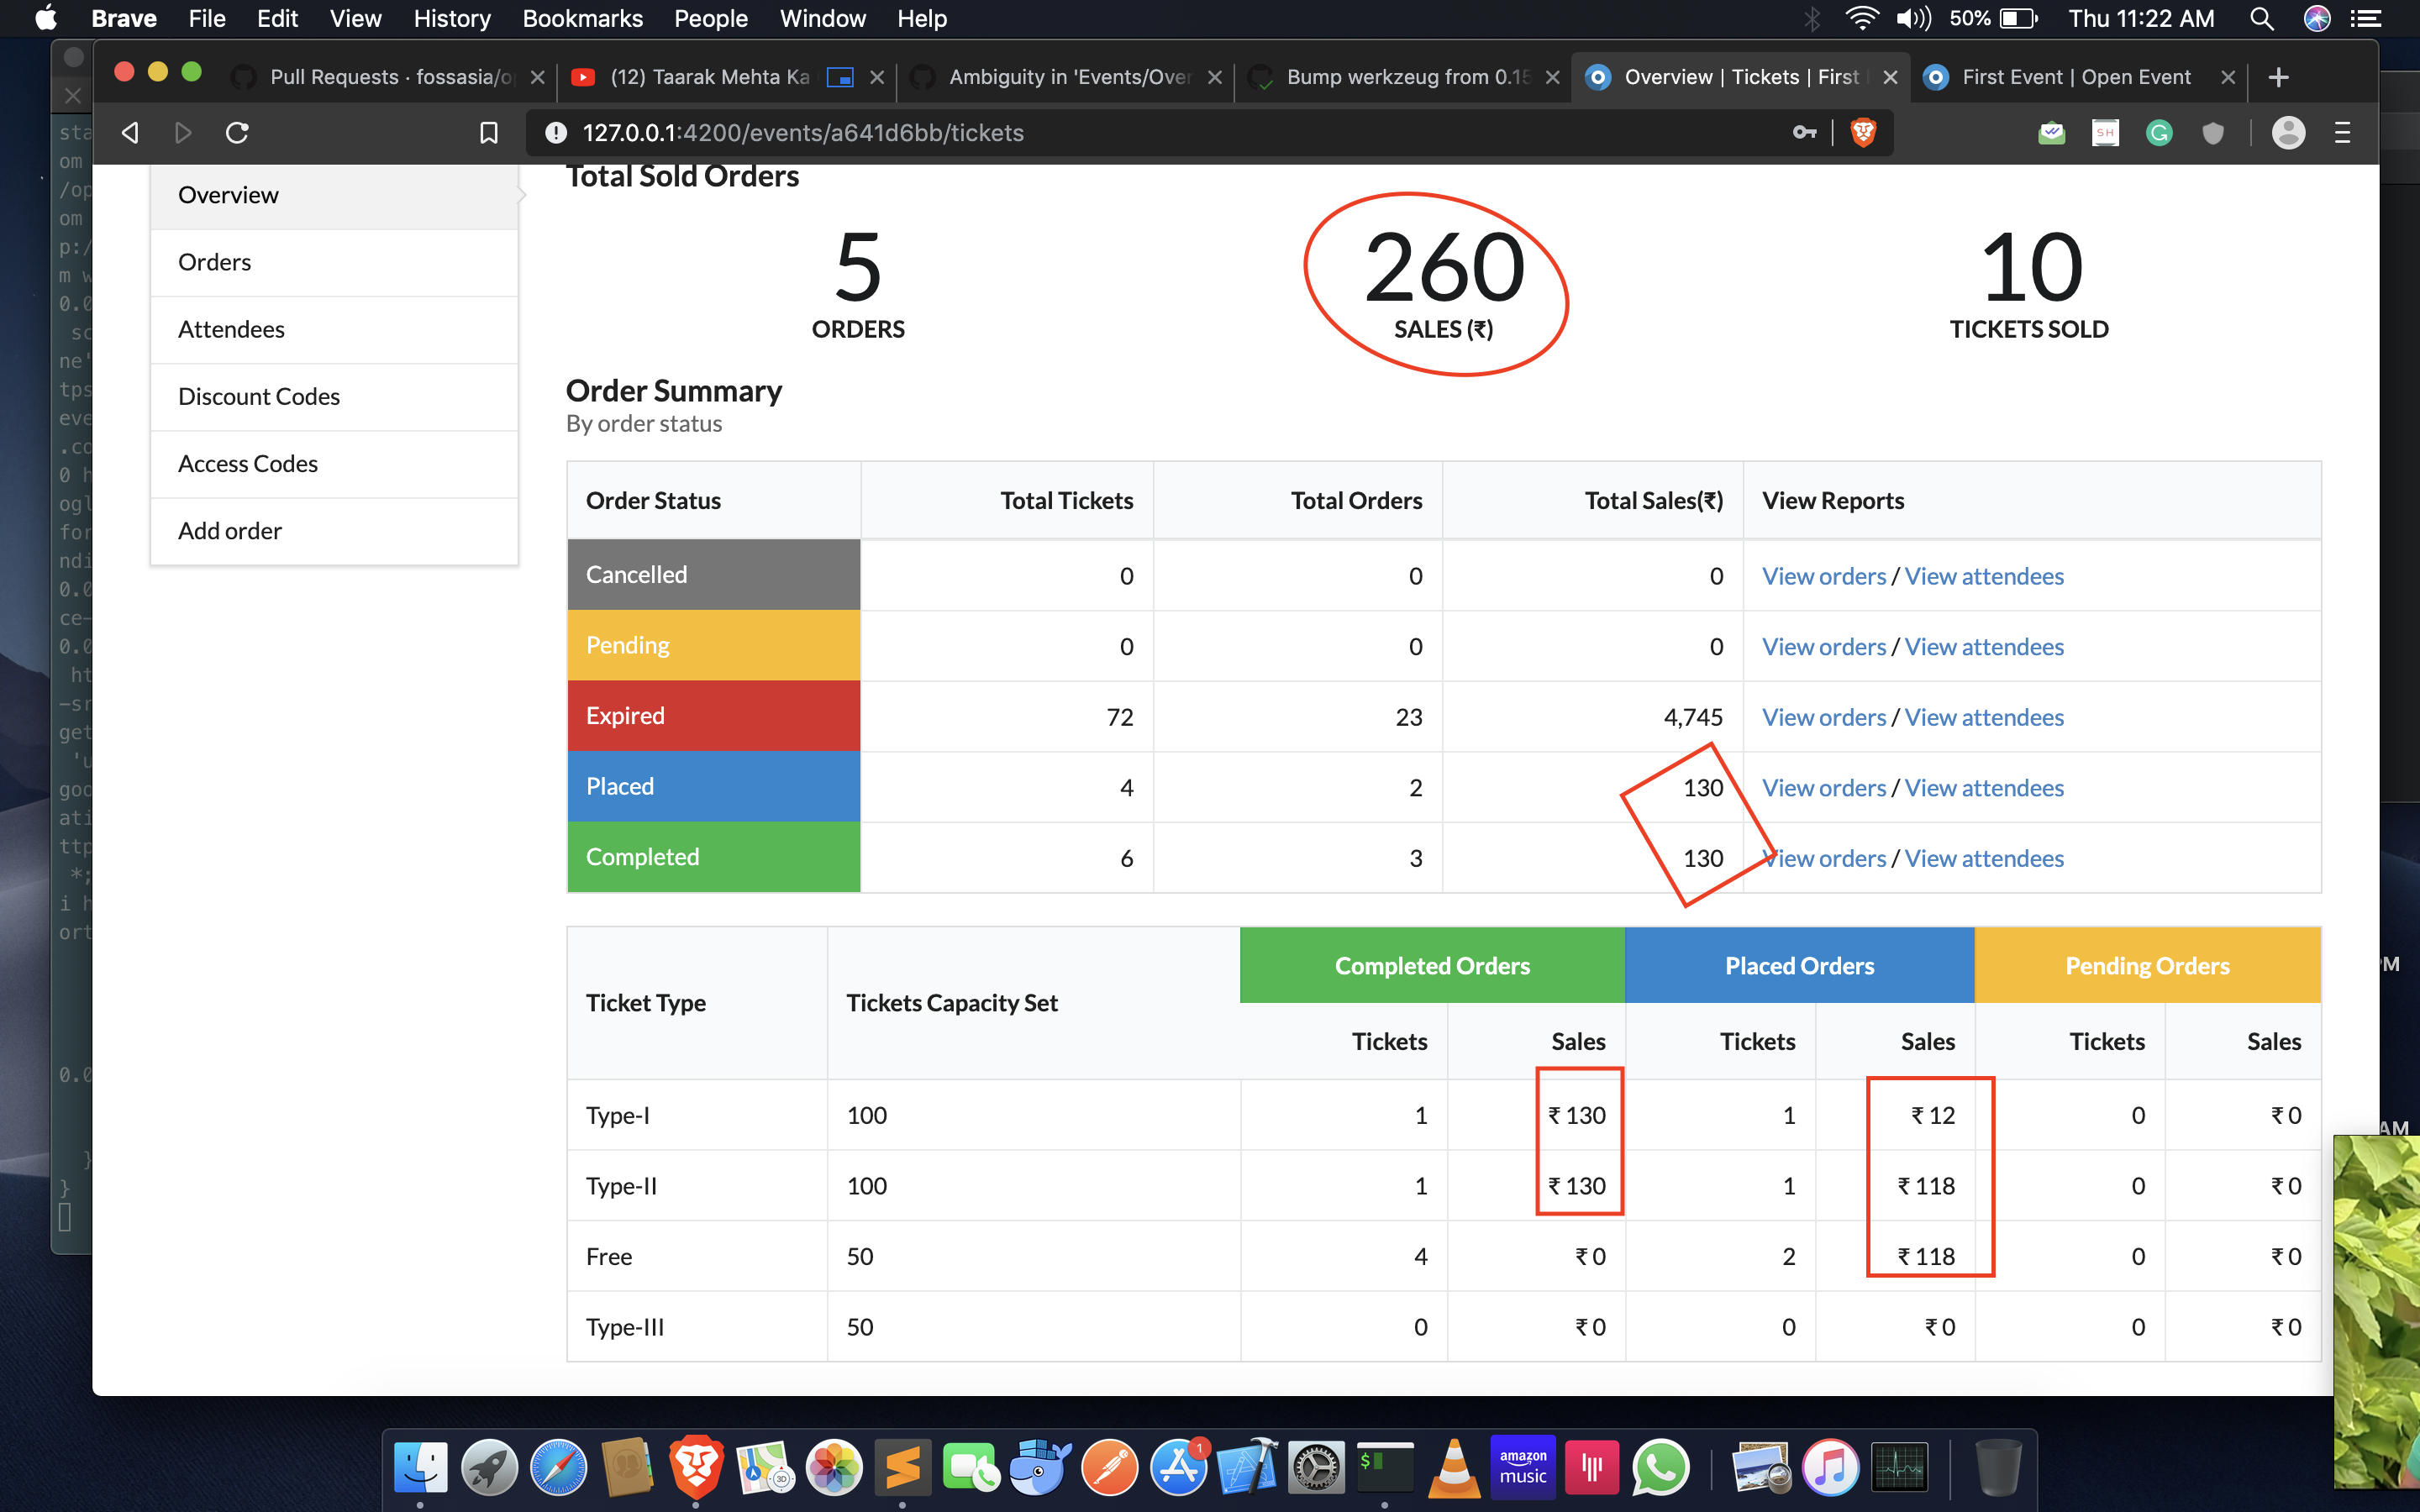Open Finder from the dock

click(x=420, y=1468)
